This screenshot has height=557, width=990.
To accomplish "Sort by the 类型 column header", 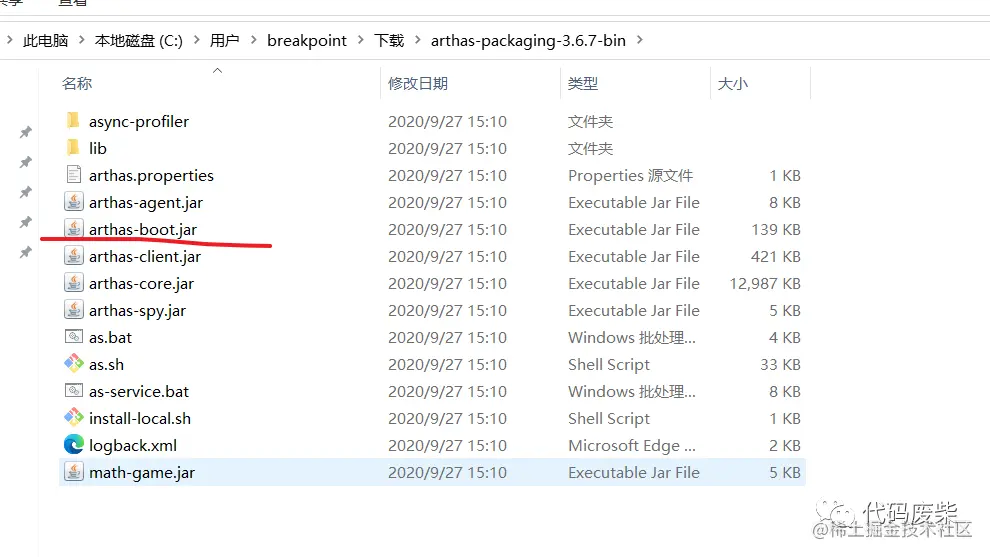I will pyautogui.click(x=582, y=83).
